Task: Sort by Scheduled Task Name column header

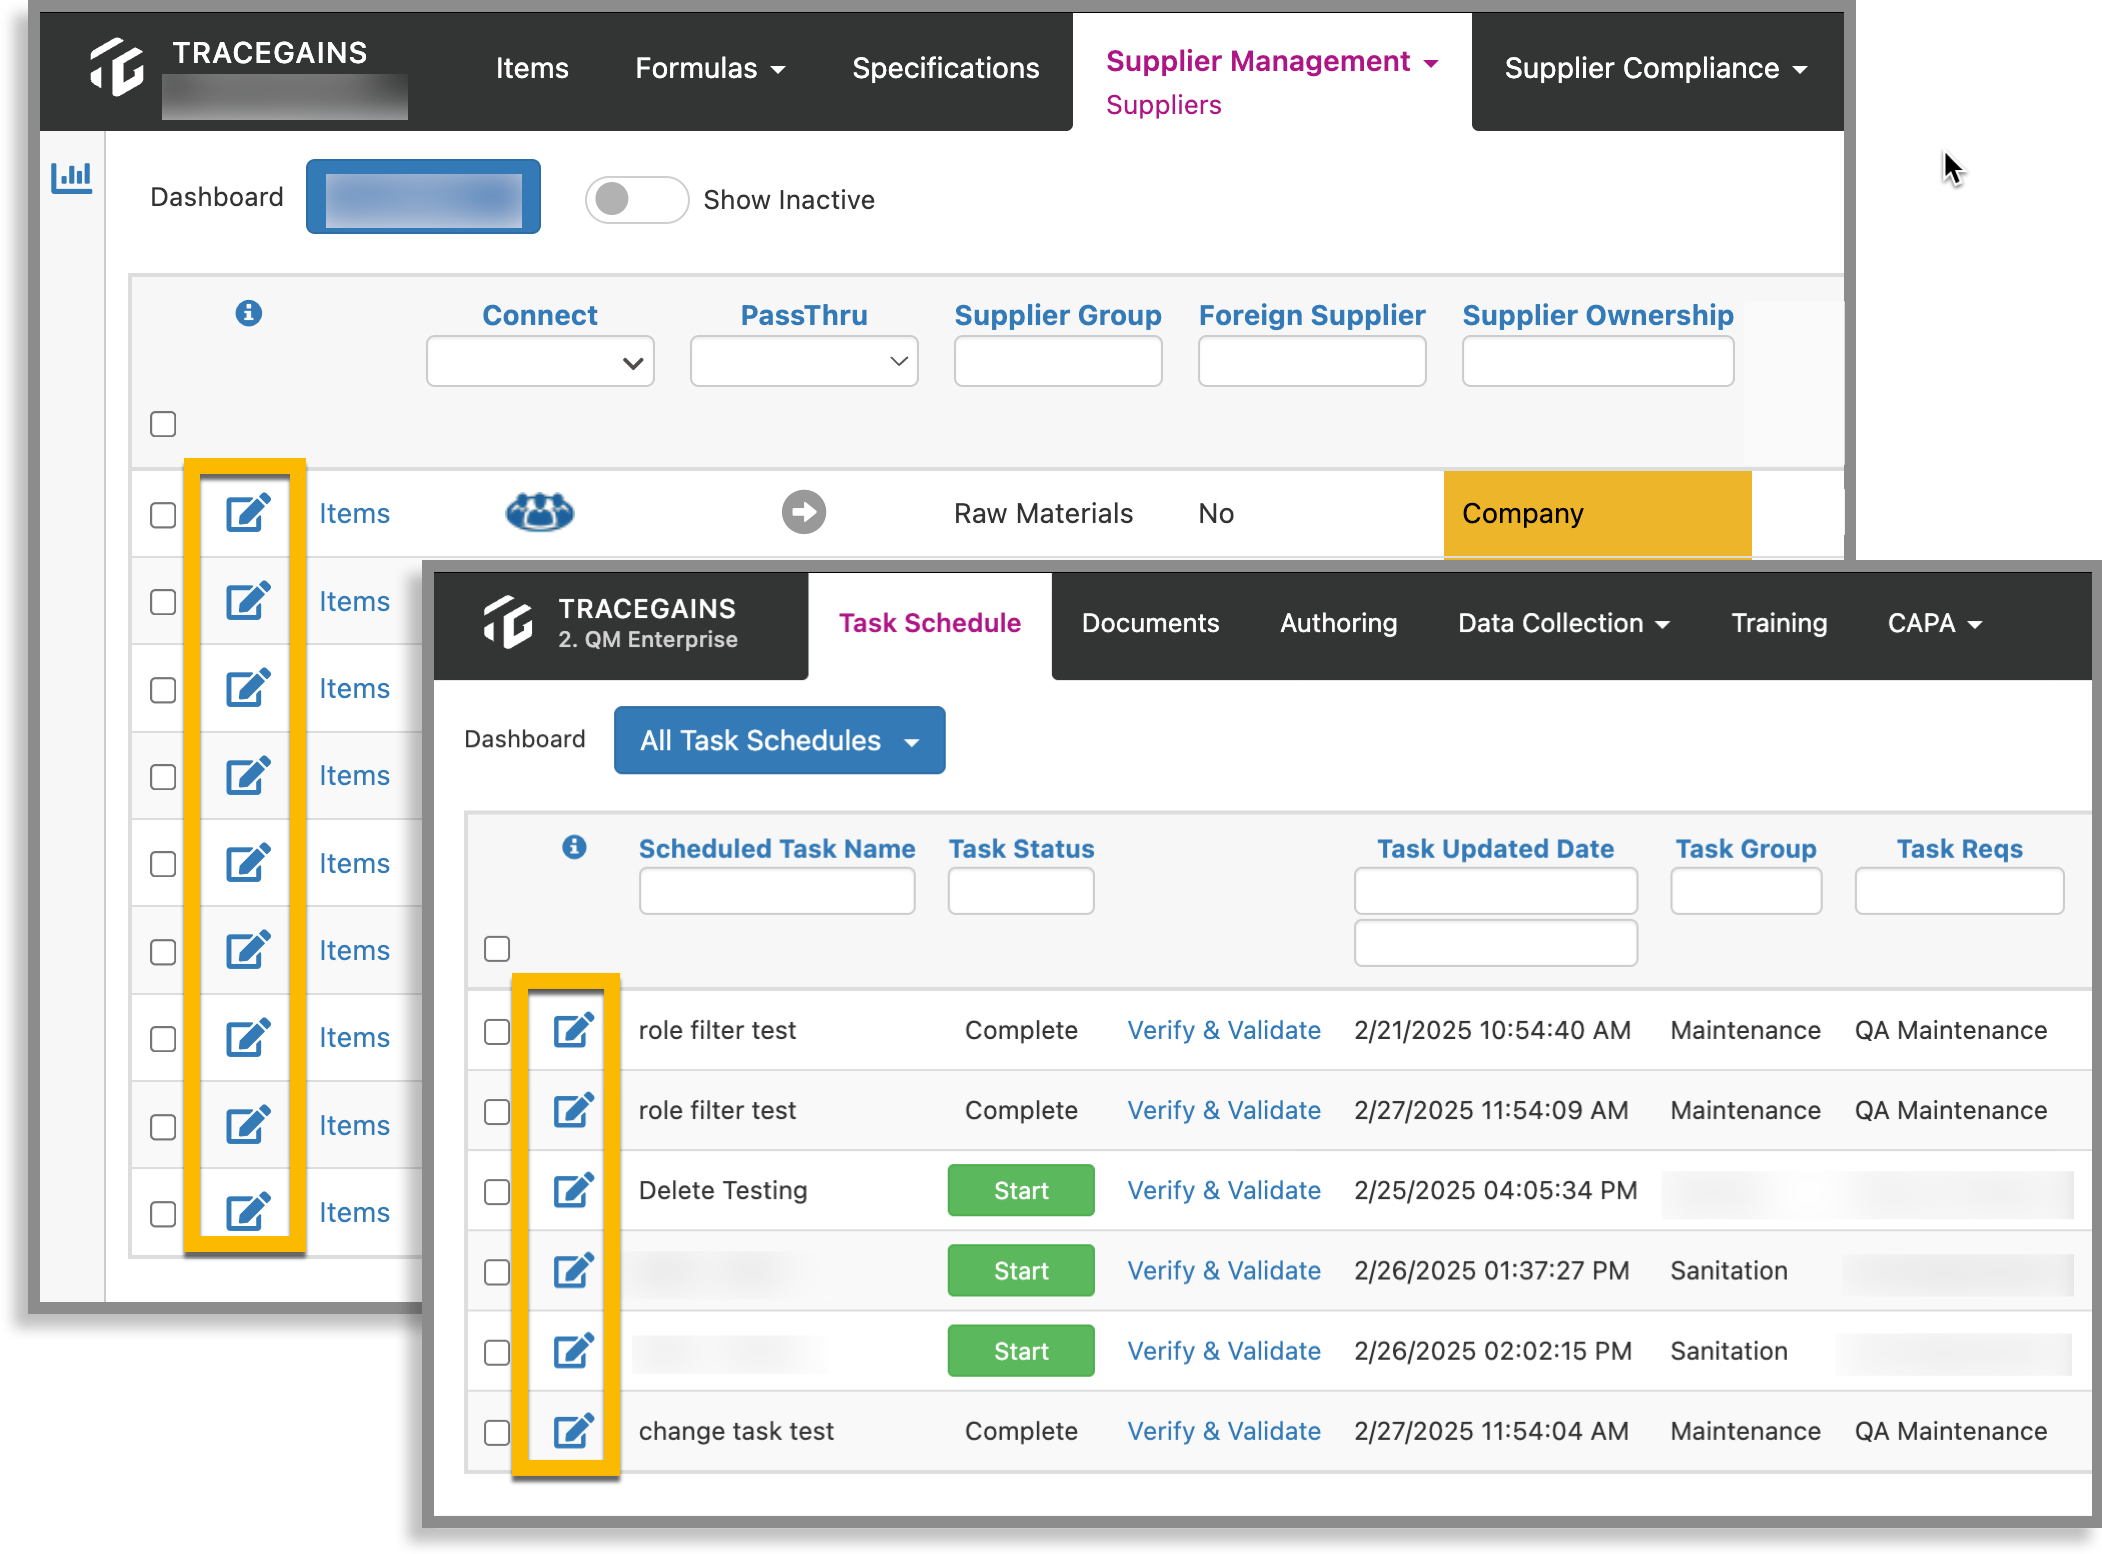Action: coord(777,848)
